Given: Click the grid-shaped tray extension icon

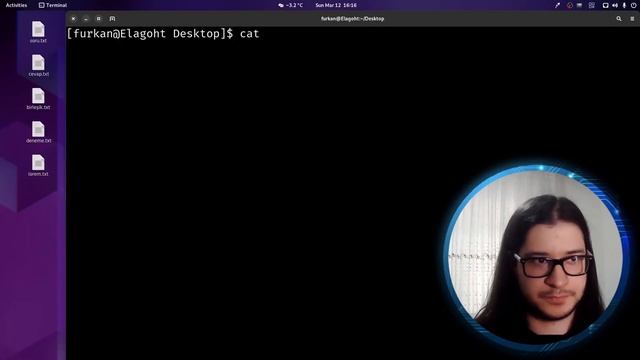Looking at the screenshot, I should (592, 5).
